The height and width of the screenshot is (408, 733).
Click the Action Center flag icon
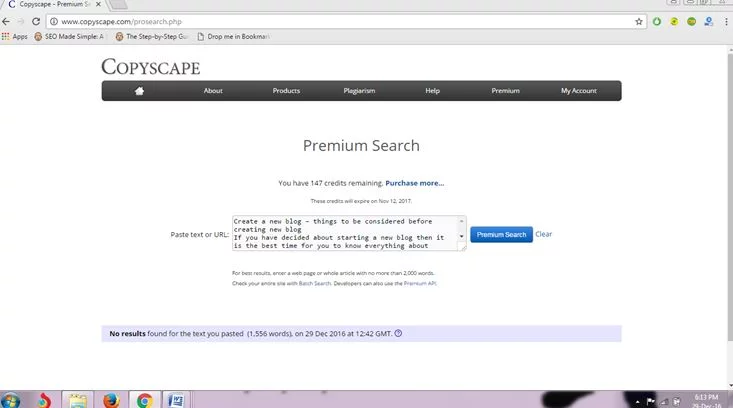pos(650,401)
